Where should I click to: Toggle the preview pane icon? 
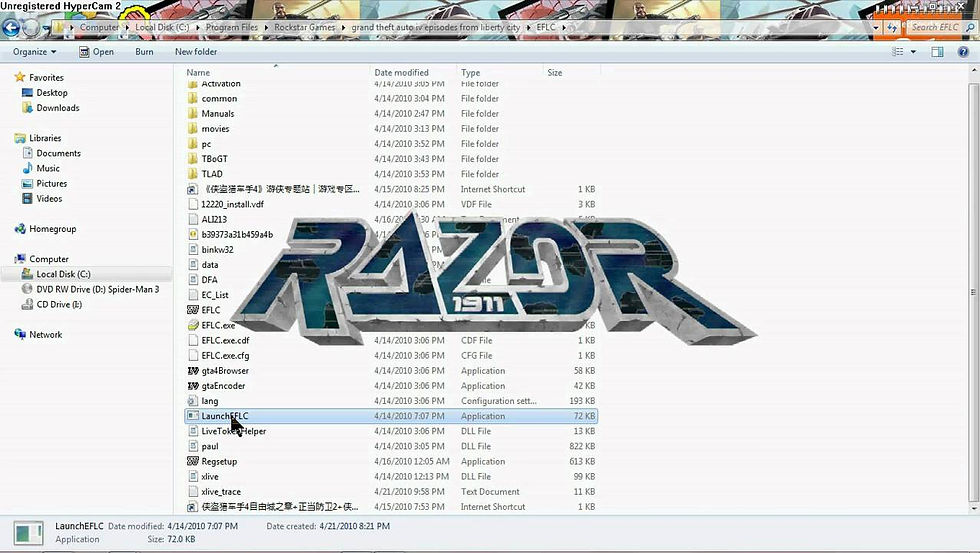pos(937,52)
